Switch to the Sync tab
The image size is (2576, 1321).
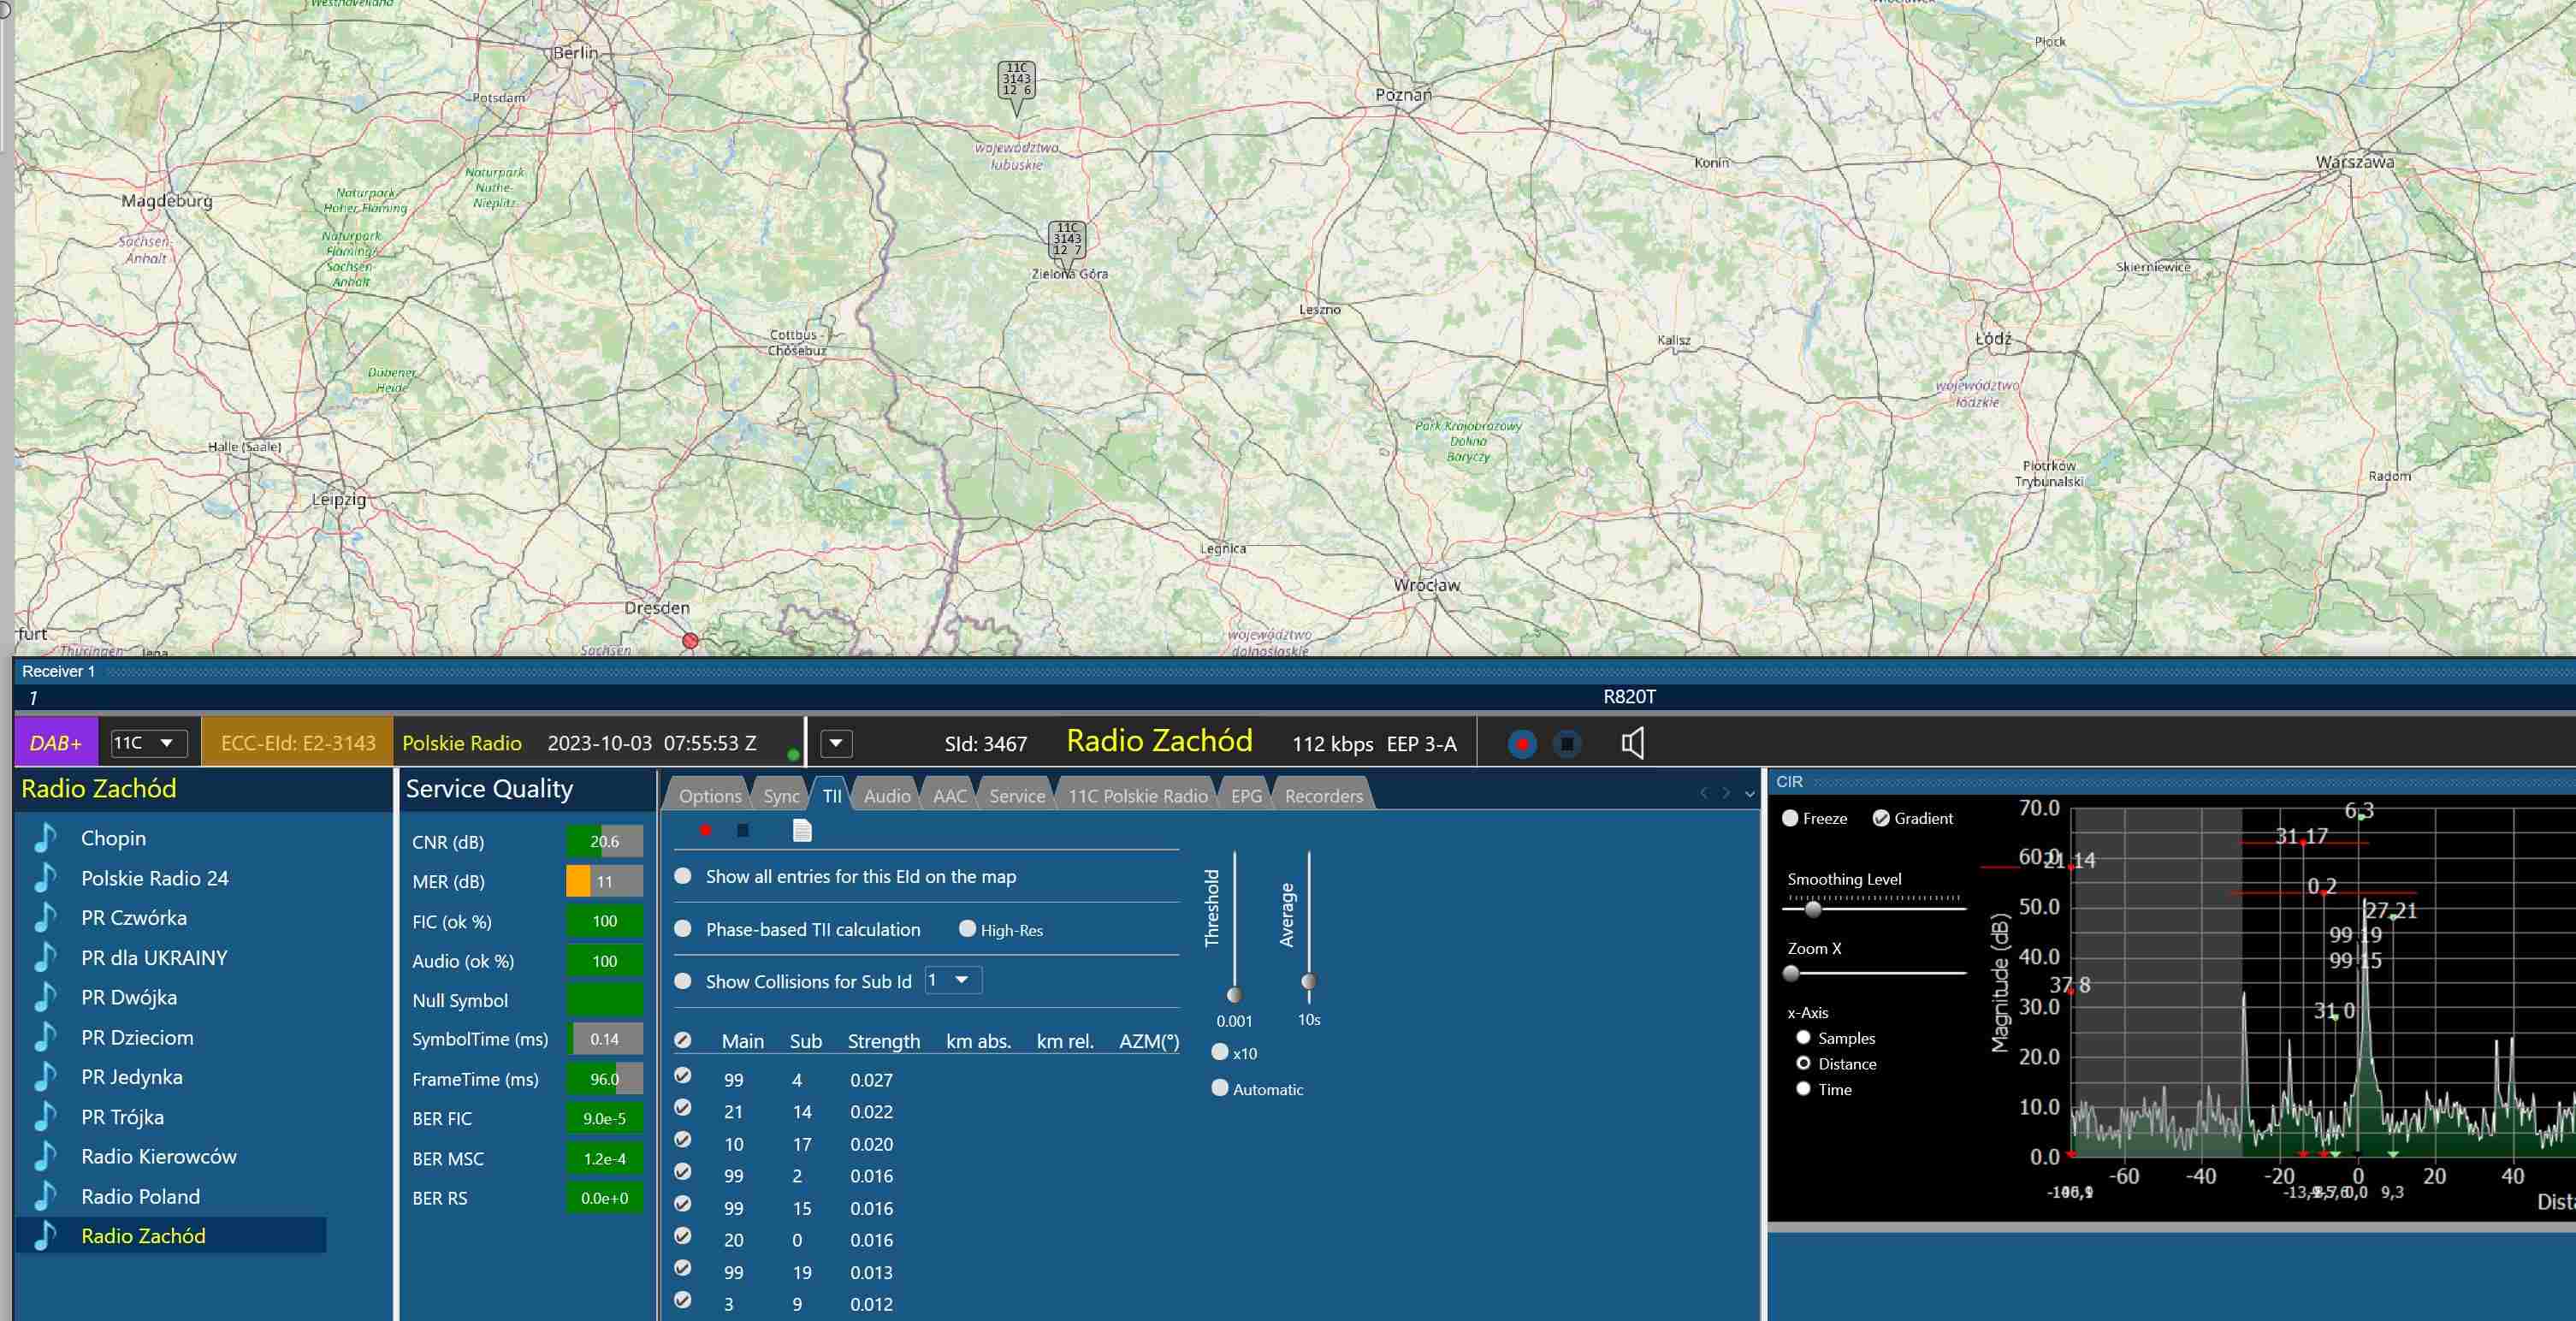click(781, 796)
